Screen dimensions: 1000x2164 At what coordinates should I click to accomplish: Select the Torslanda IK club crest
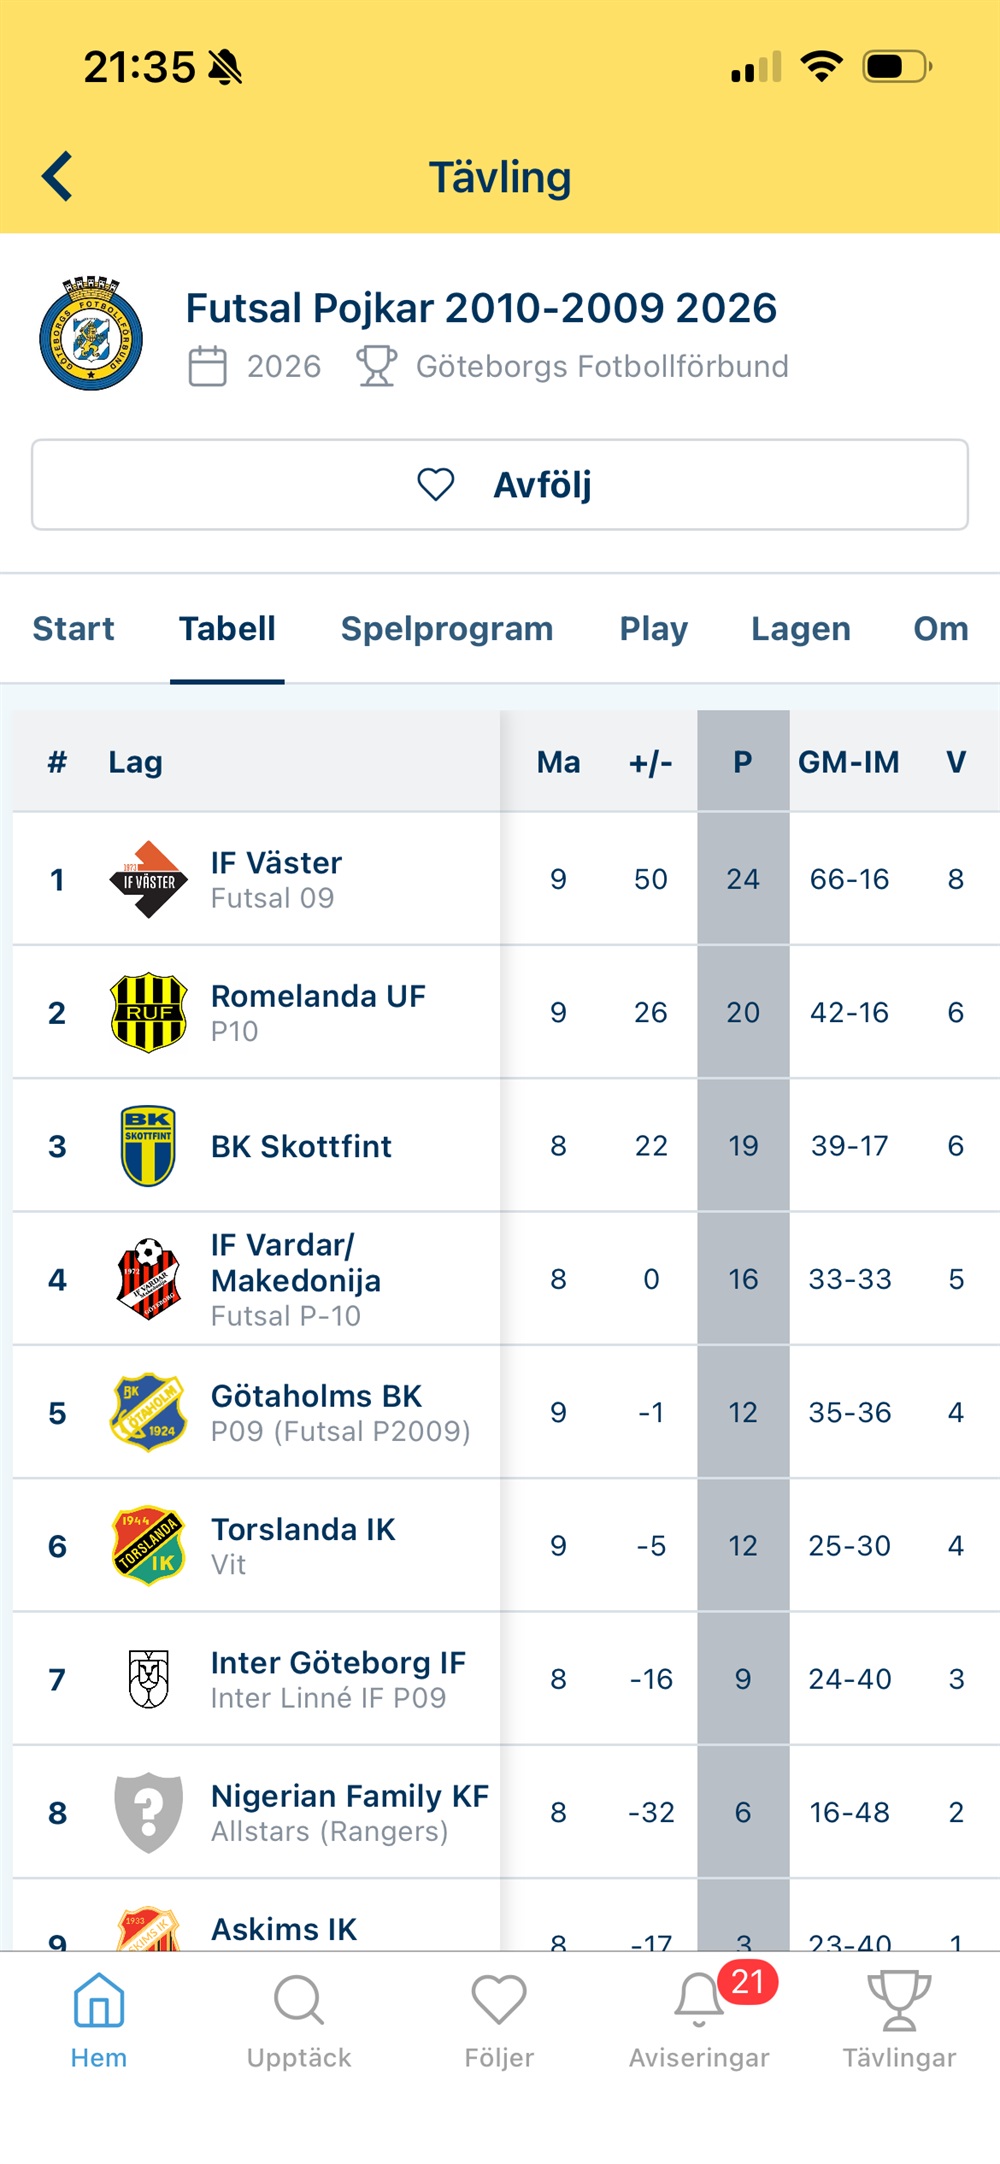click(148, 1546)
